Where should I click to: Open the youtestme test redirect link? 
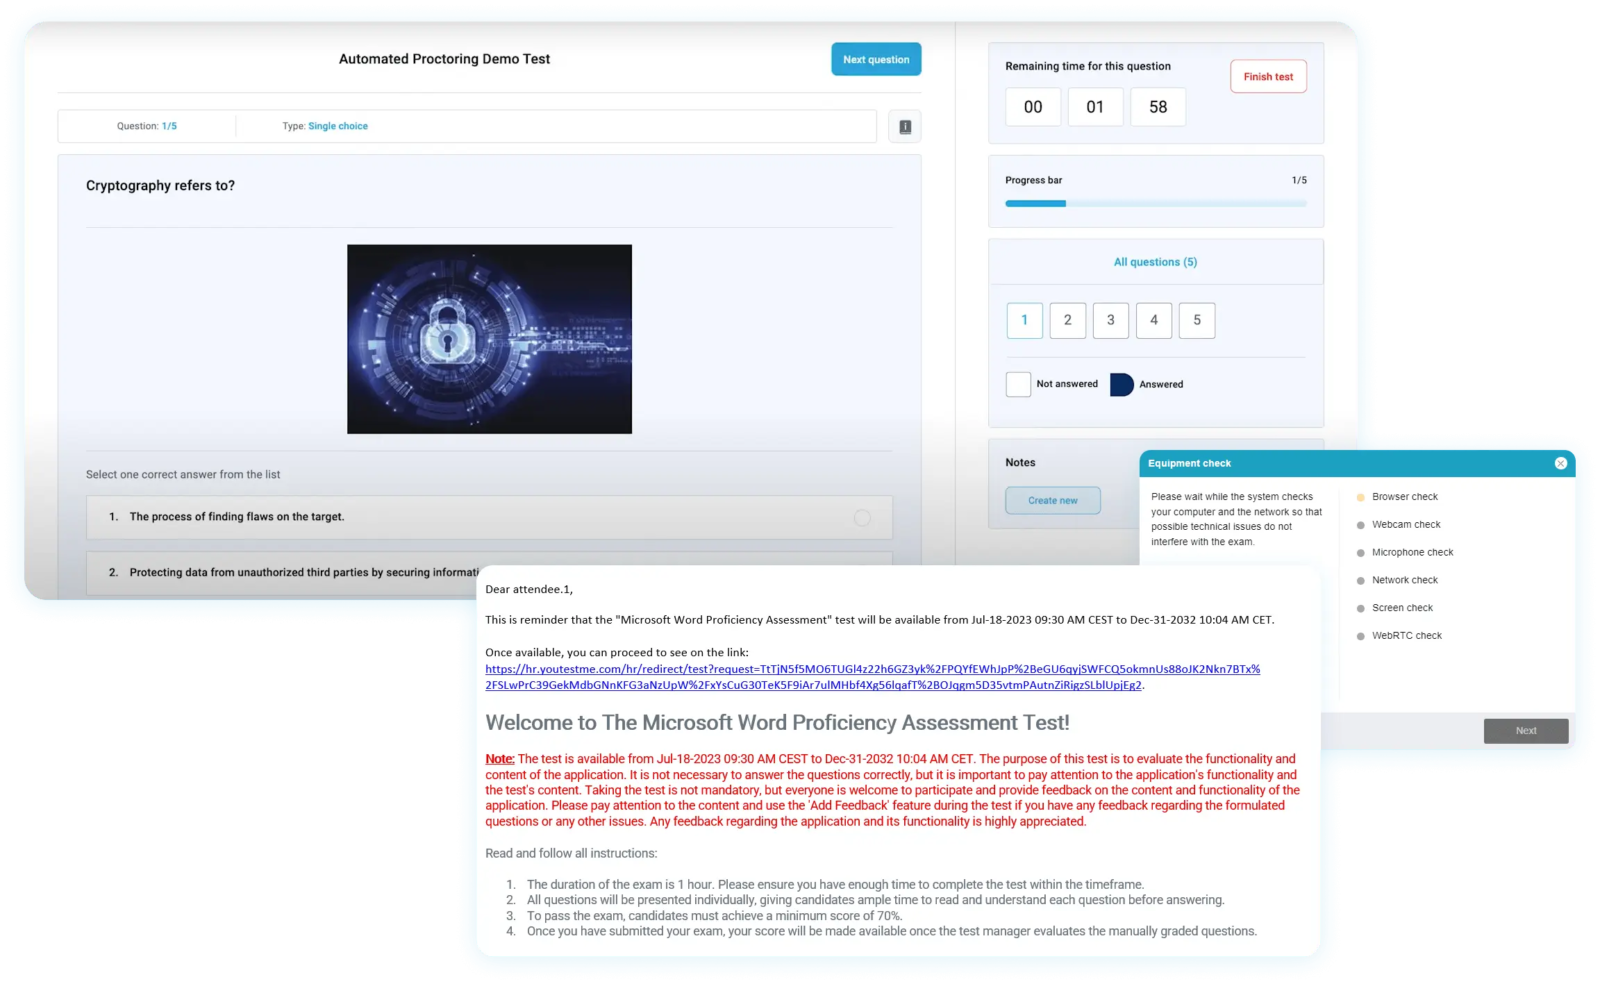click(x=872, y=670)
